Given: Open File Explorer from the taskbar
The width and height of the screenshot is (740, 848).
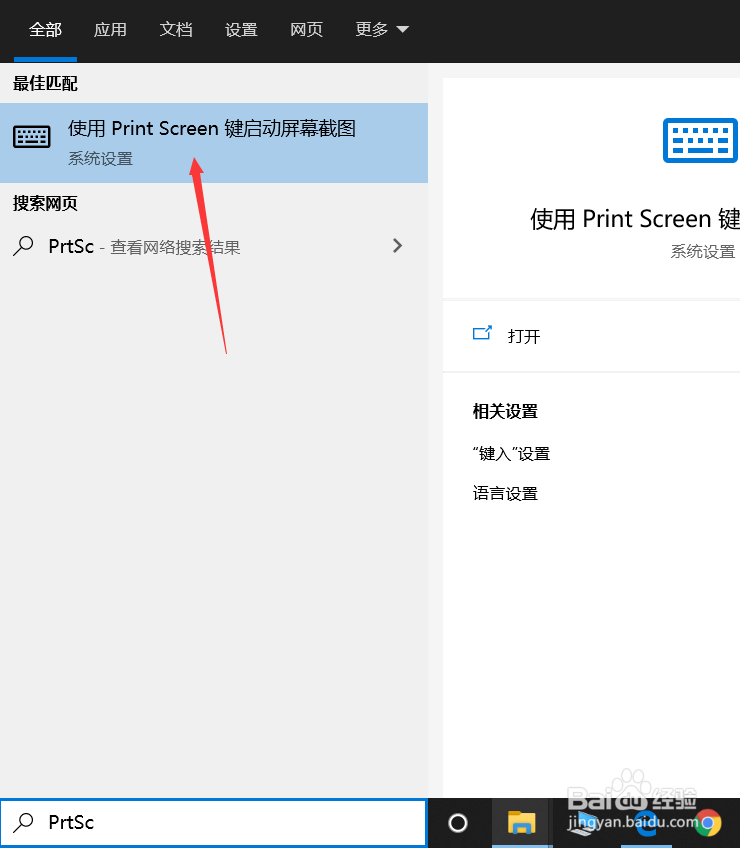Looking at the screenshot, I should (x=521, y=823).
